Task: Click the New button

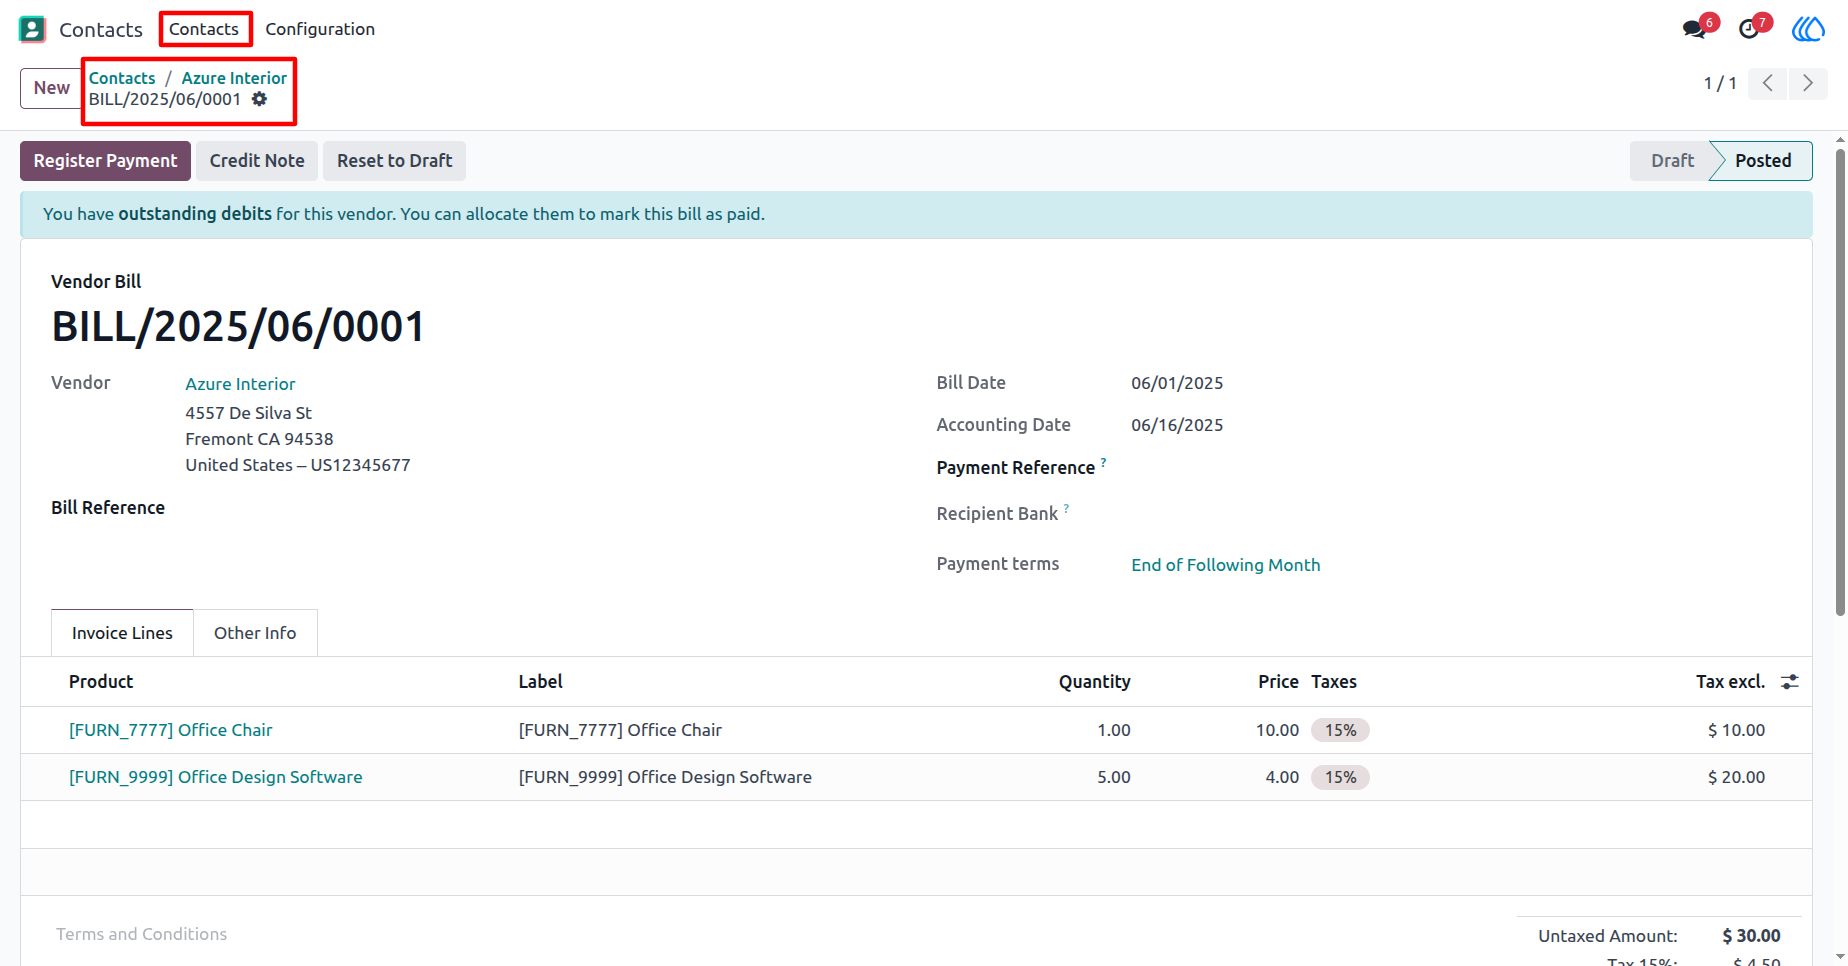Action: coord(52,88)
